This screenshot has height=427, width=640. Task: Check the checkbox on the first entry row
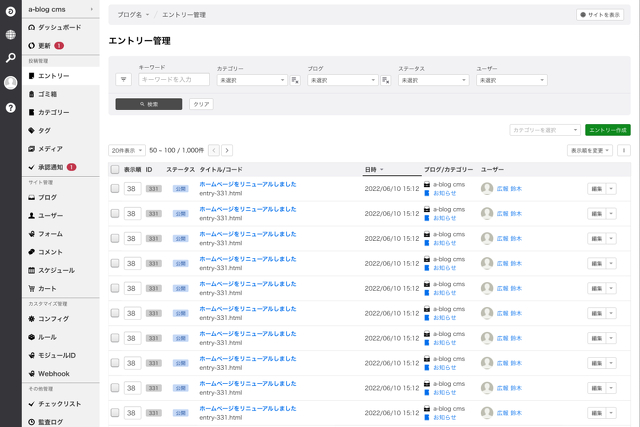115,187
